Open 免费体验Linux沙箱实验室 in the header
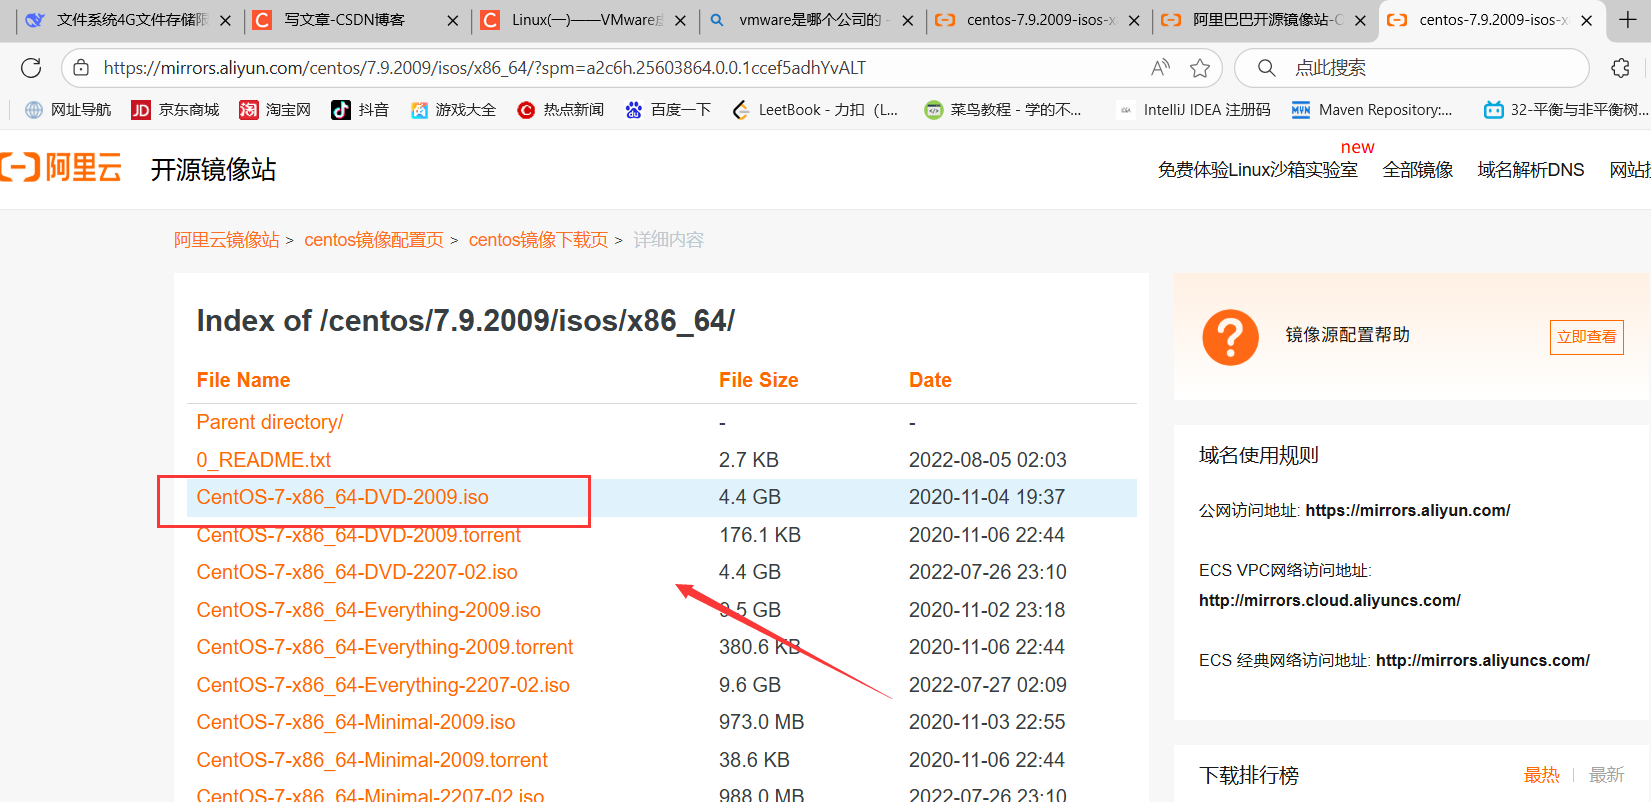Viewport: 1651px width, 802px height. 1258,170
